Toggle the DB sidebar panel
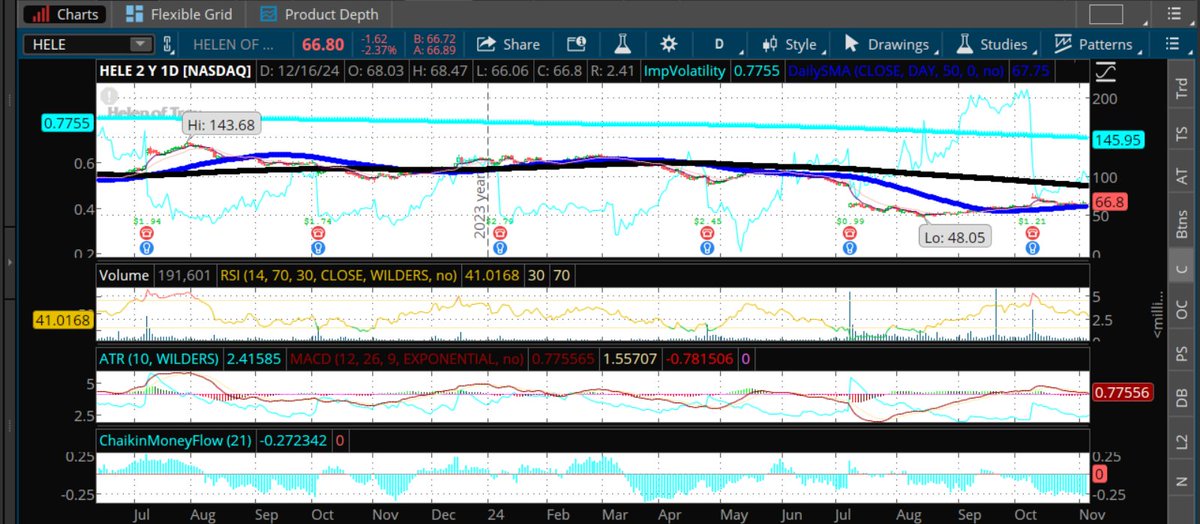The height and width of the screenshot is (524, 1200). pyautogui.click(x=1181, y=398)
